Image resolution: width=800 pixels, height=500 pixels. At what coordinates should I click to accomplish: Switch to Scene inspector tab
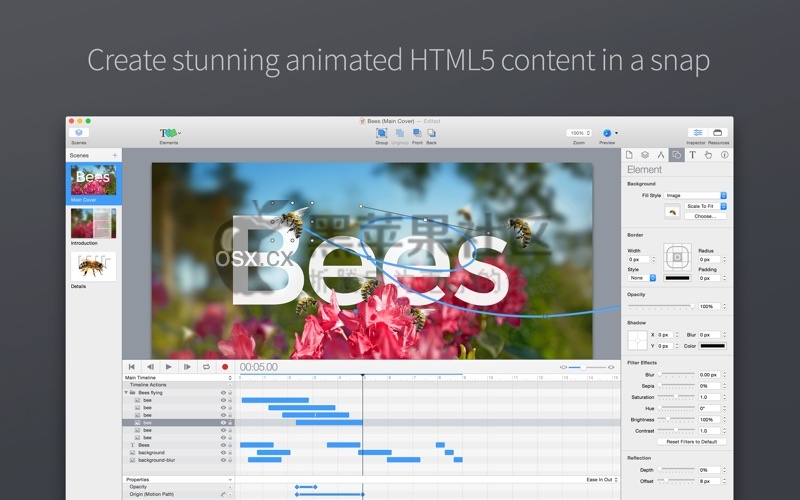tap(645, 155)
